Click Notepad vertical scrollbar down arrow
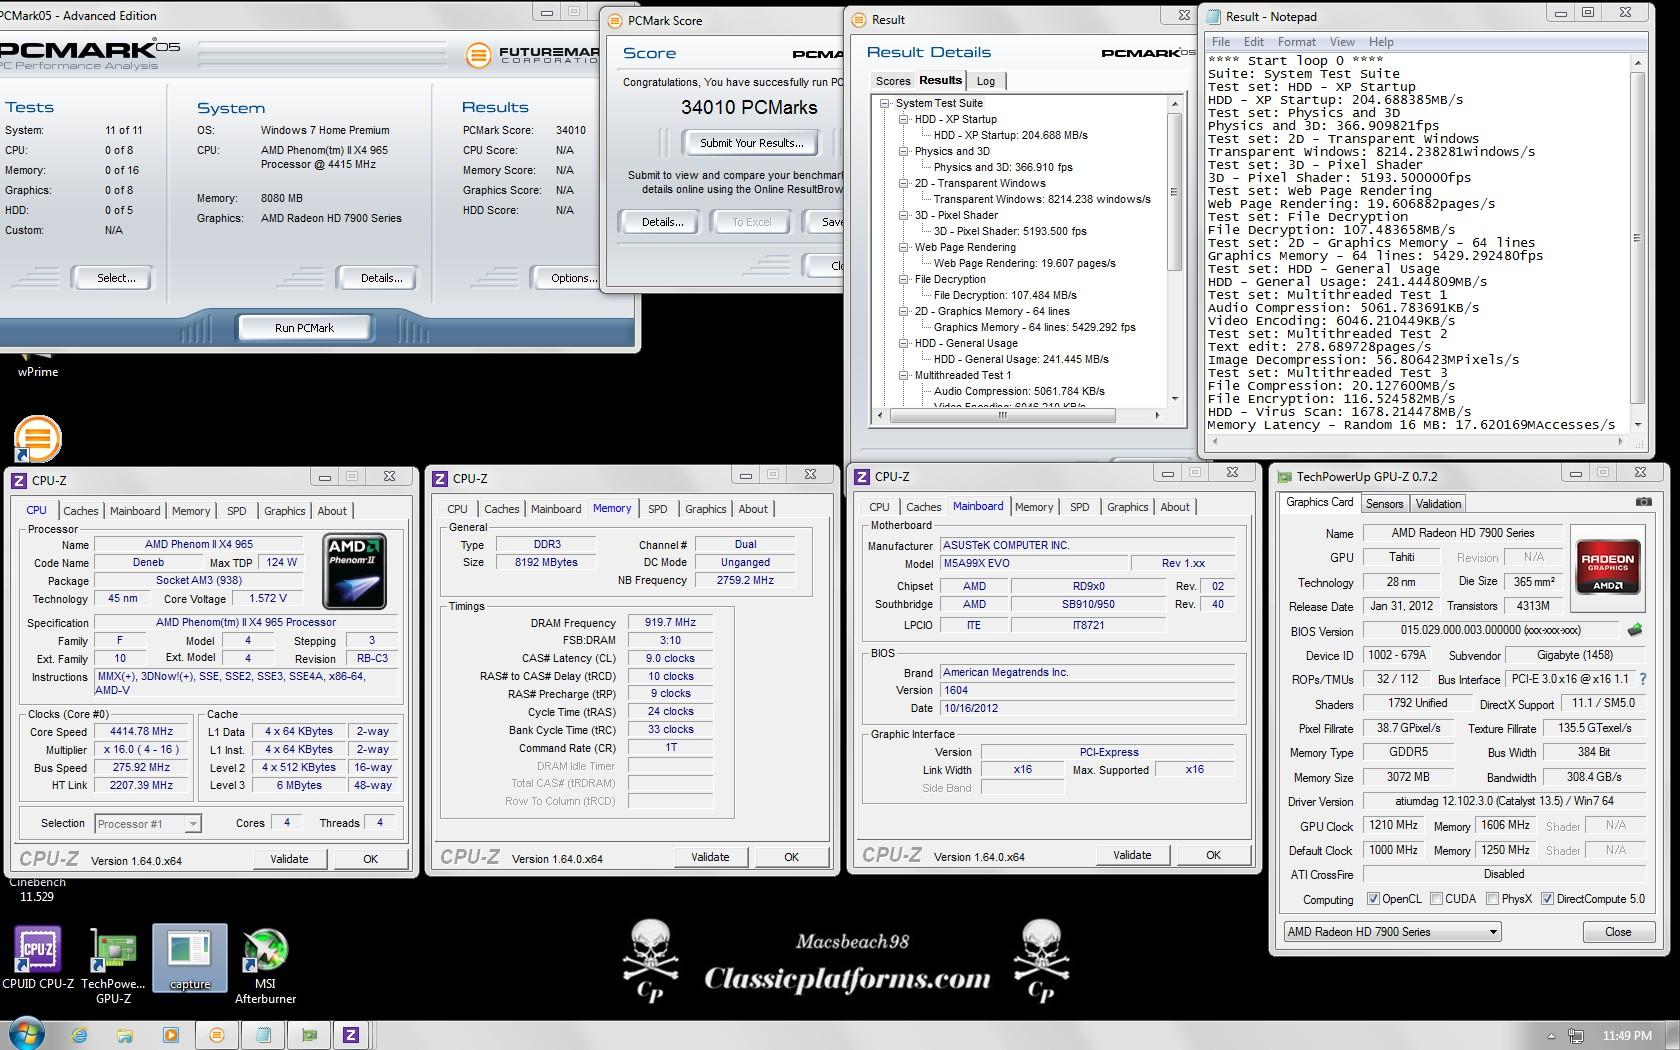 click(1637, 424)
